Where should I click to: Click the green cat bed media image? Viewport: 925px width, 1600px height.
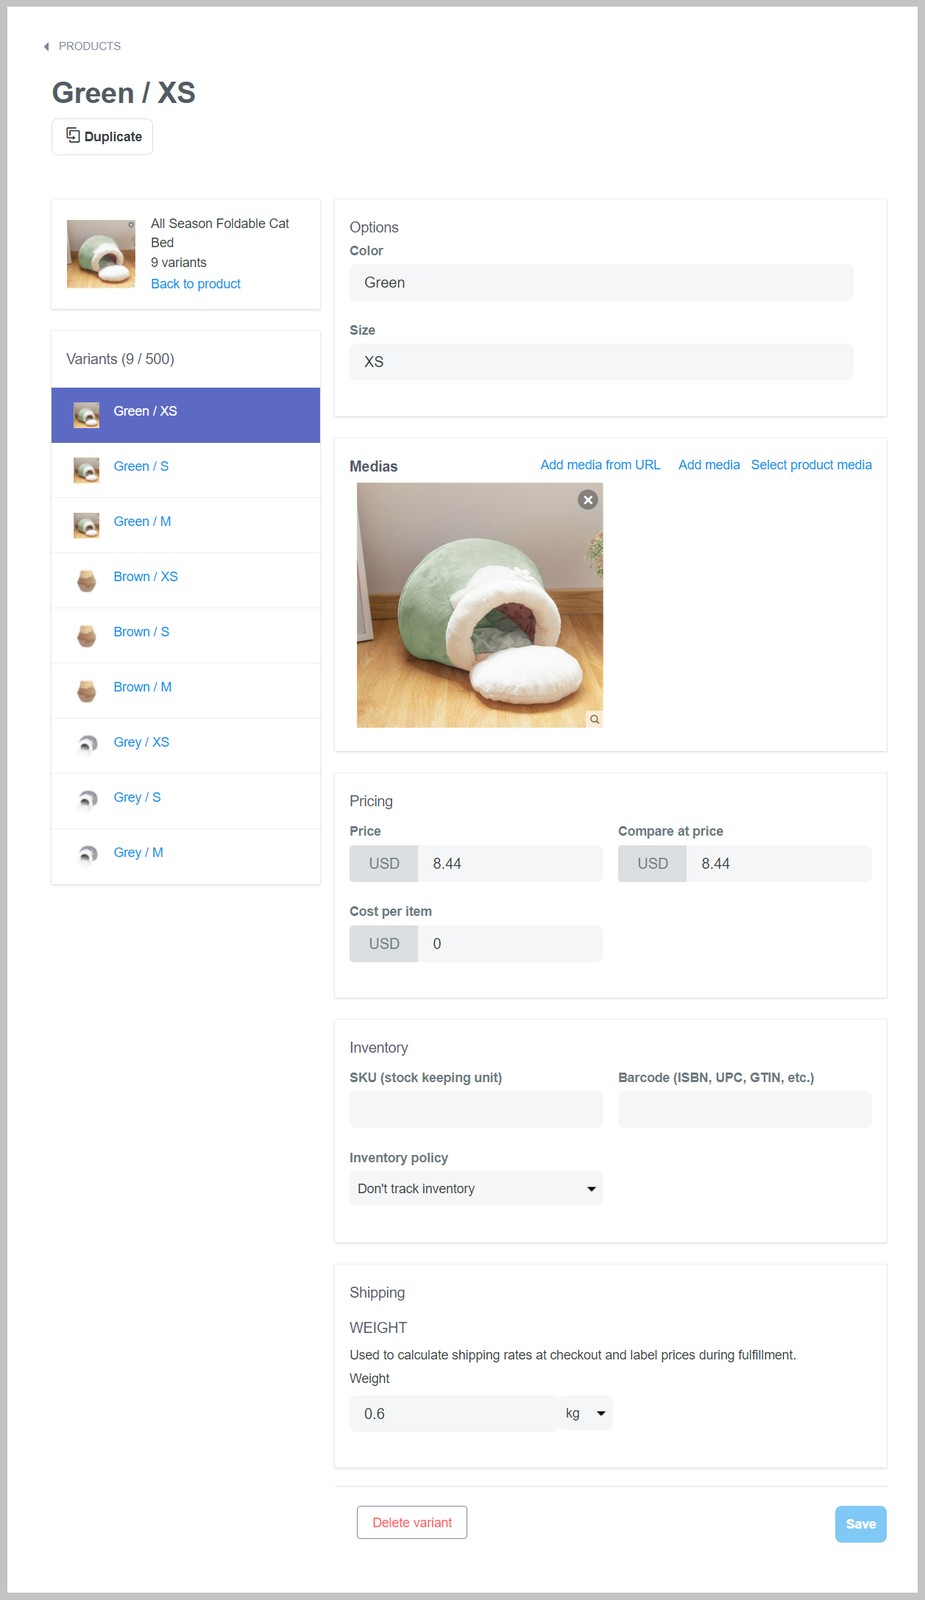[480, 605]
